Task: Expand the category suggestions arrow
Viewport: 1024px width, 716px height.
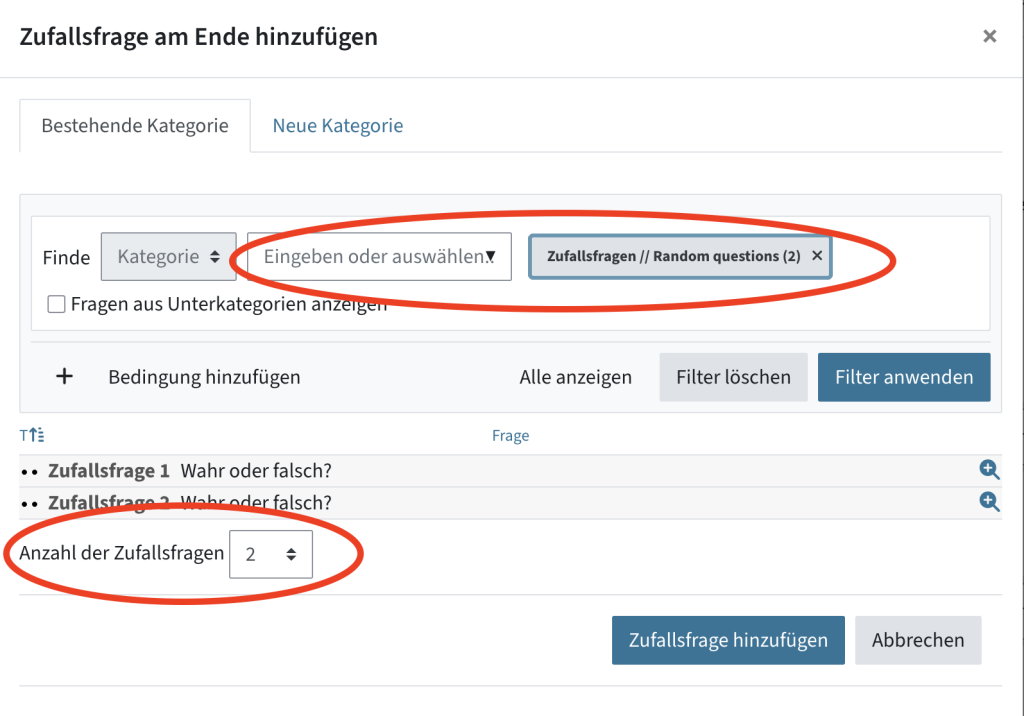Action: click(490, 257)
